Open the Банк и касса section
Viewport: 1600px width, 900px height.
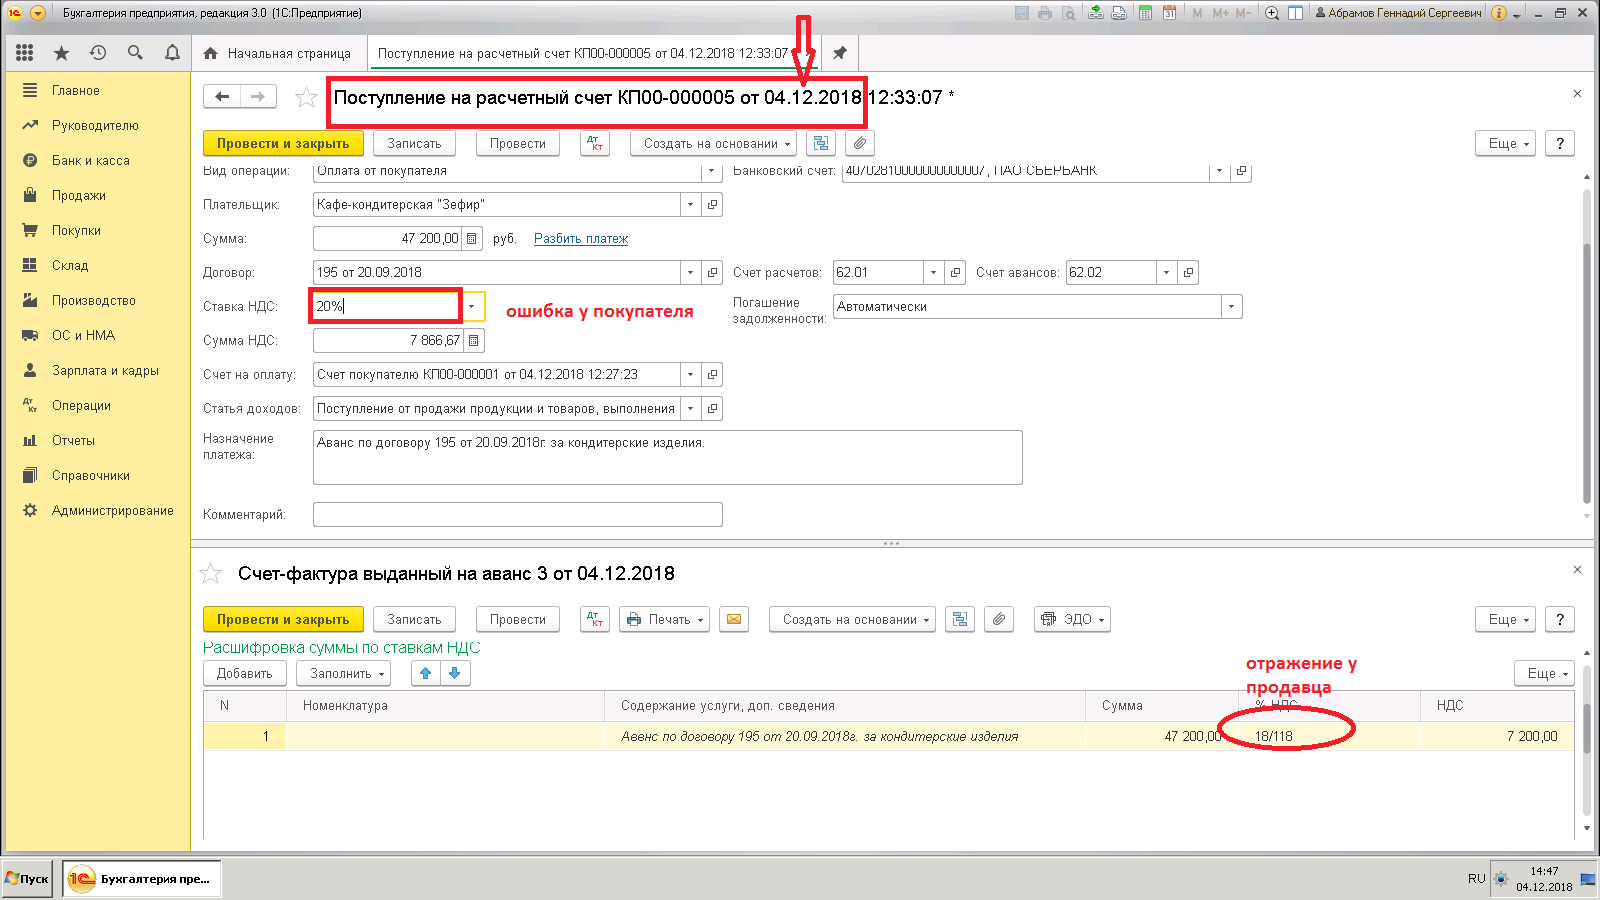tap(91, 160)
